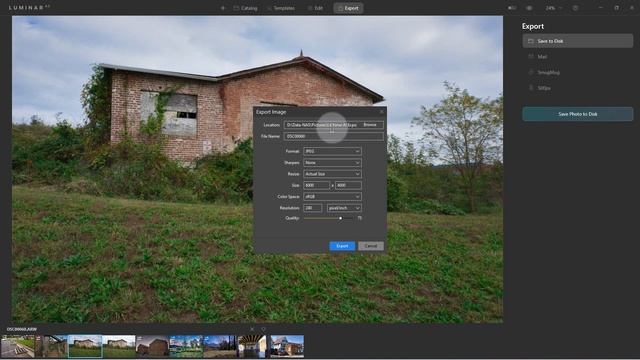Switch to the Edit tab

[316, 8]
